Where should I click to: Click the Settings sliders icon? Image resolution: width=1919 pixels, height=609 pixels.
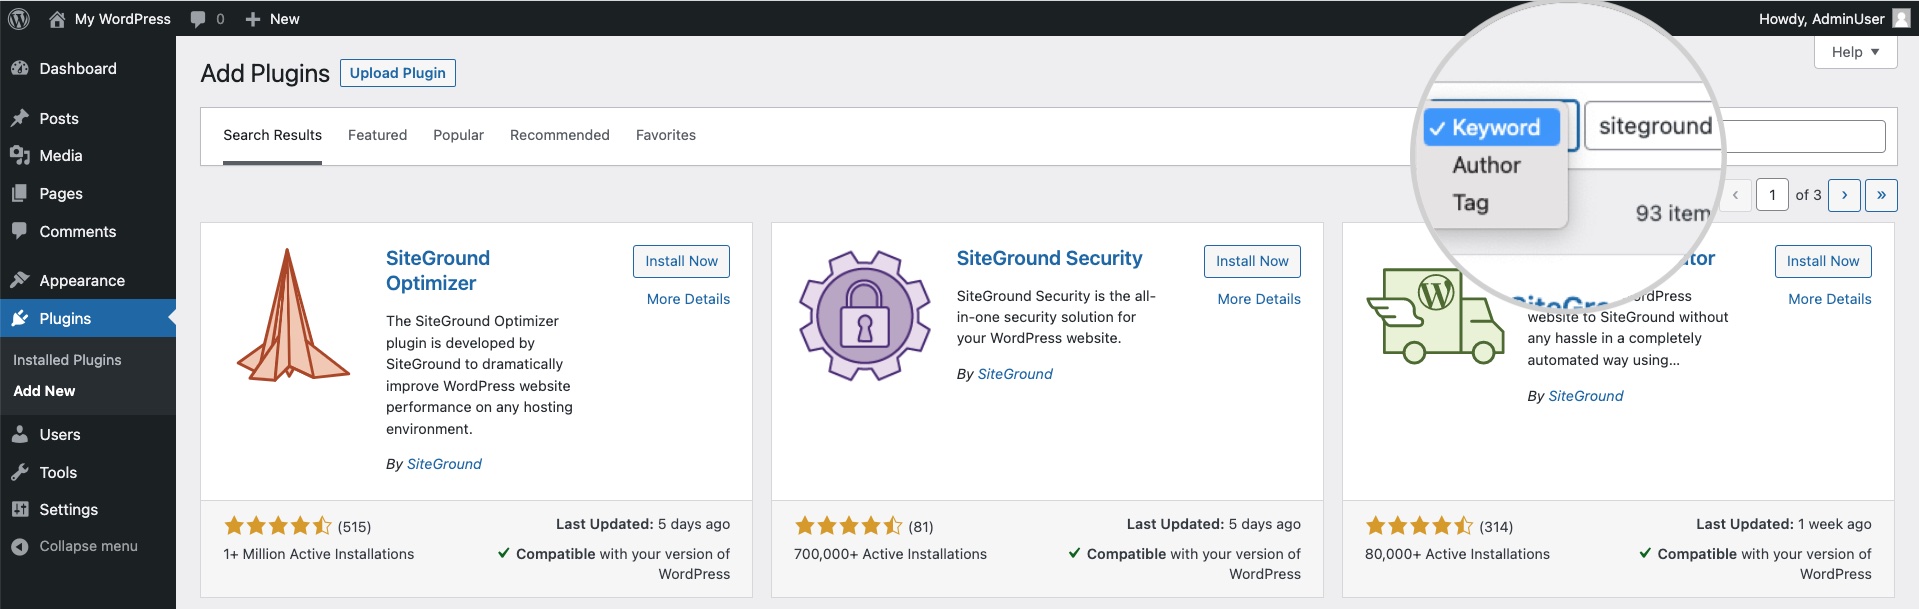(x=20, y=509)
